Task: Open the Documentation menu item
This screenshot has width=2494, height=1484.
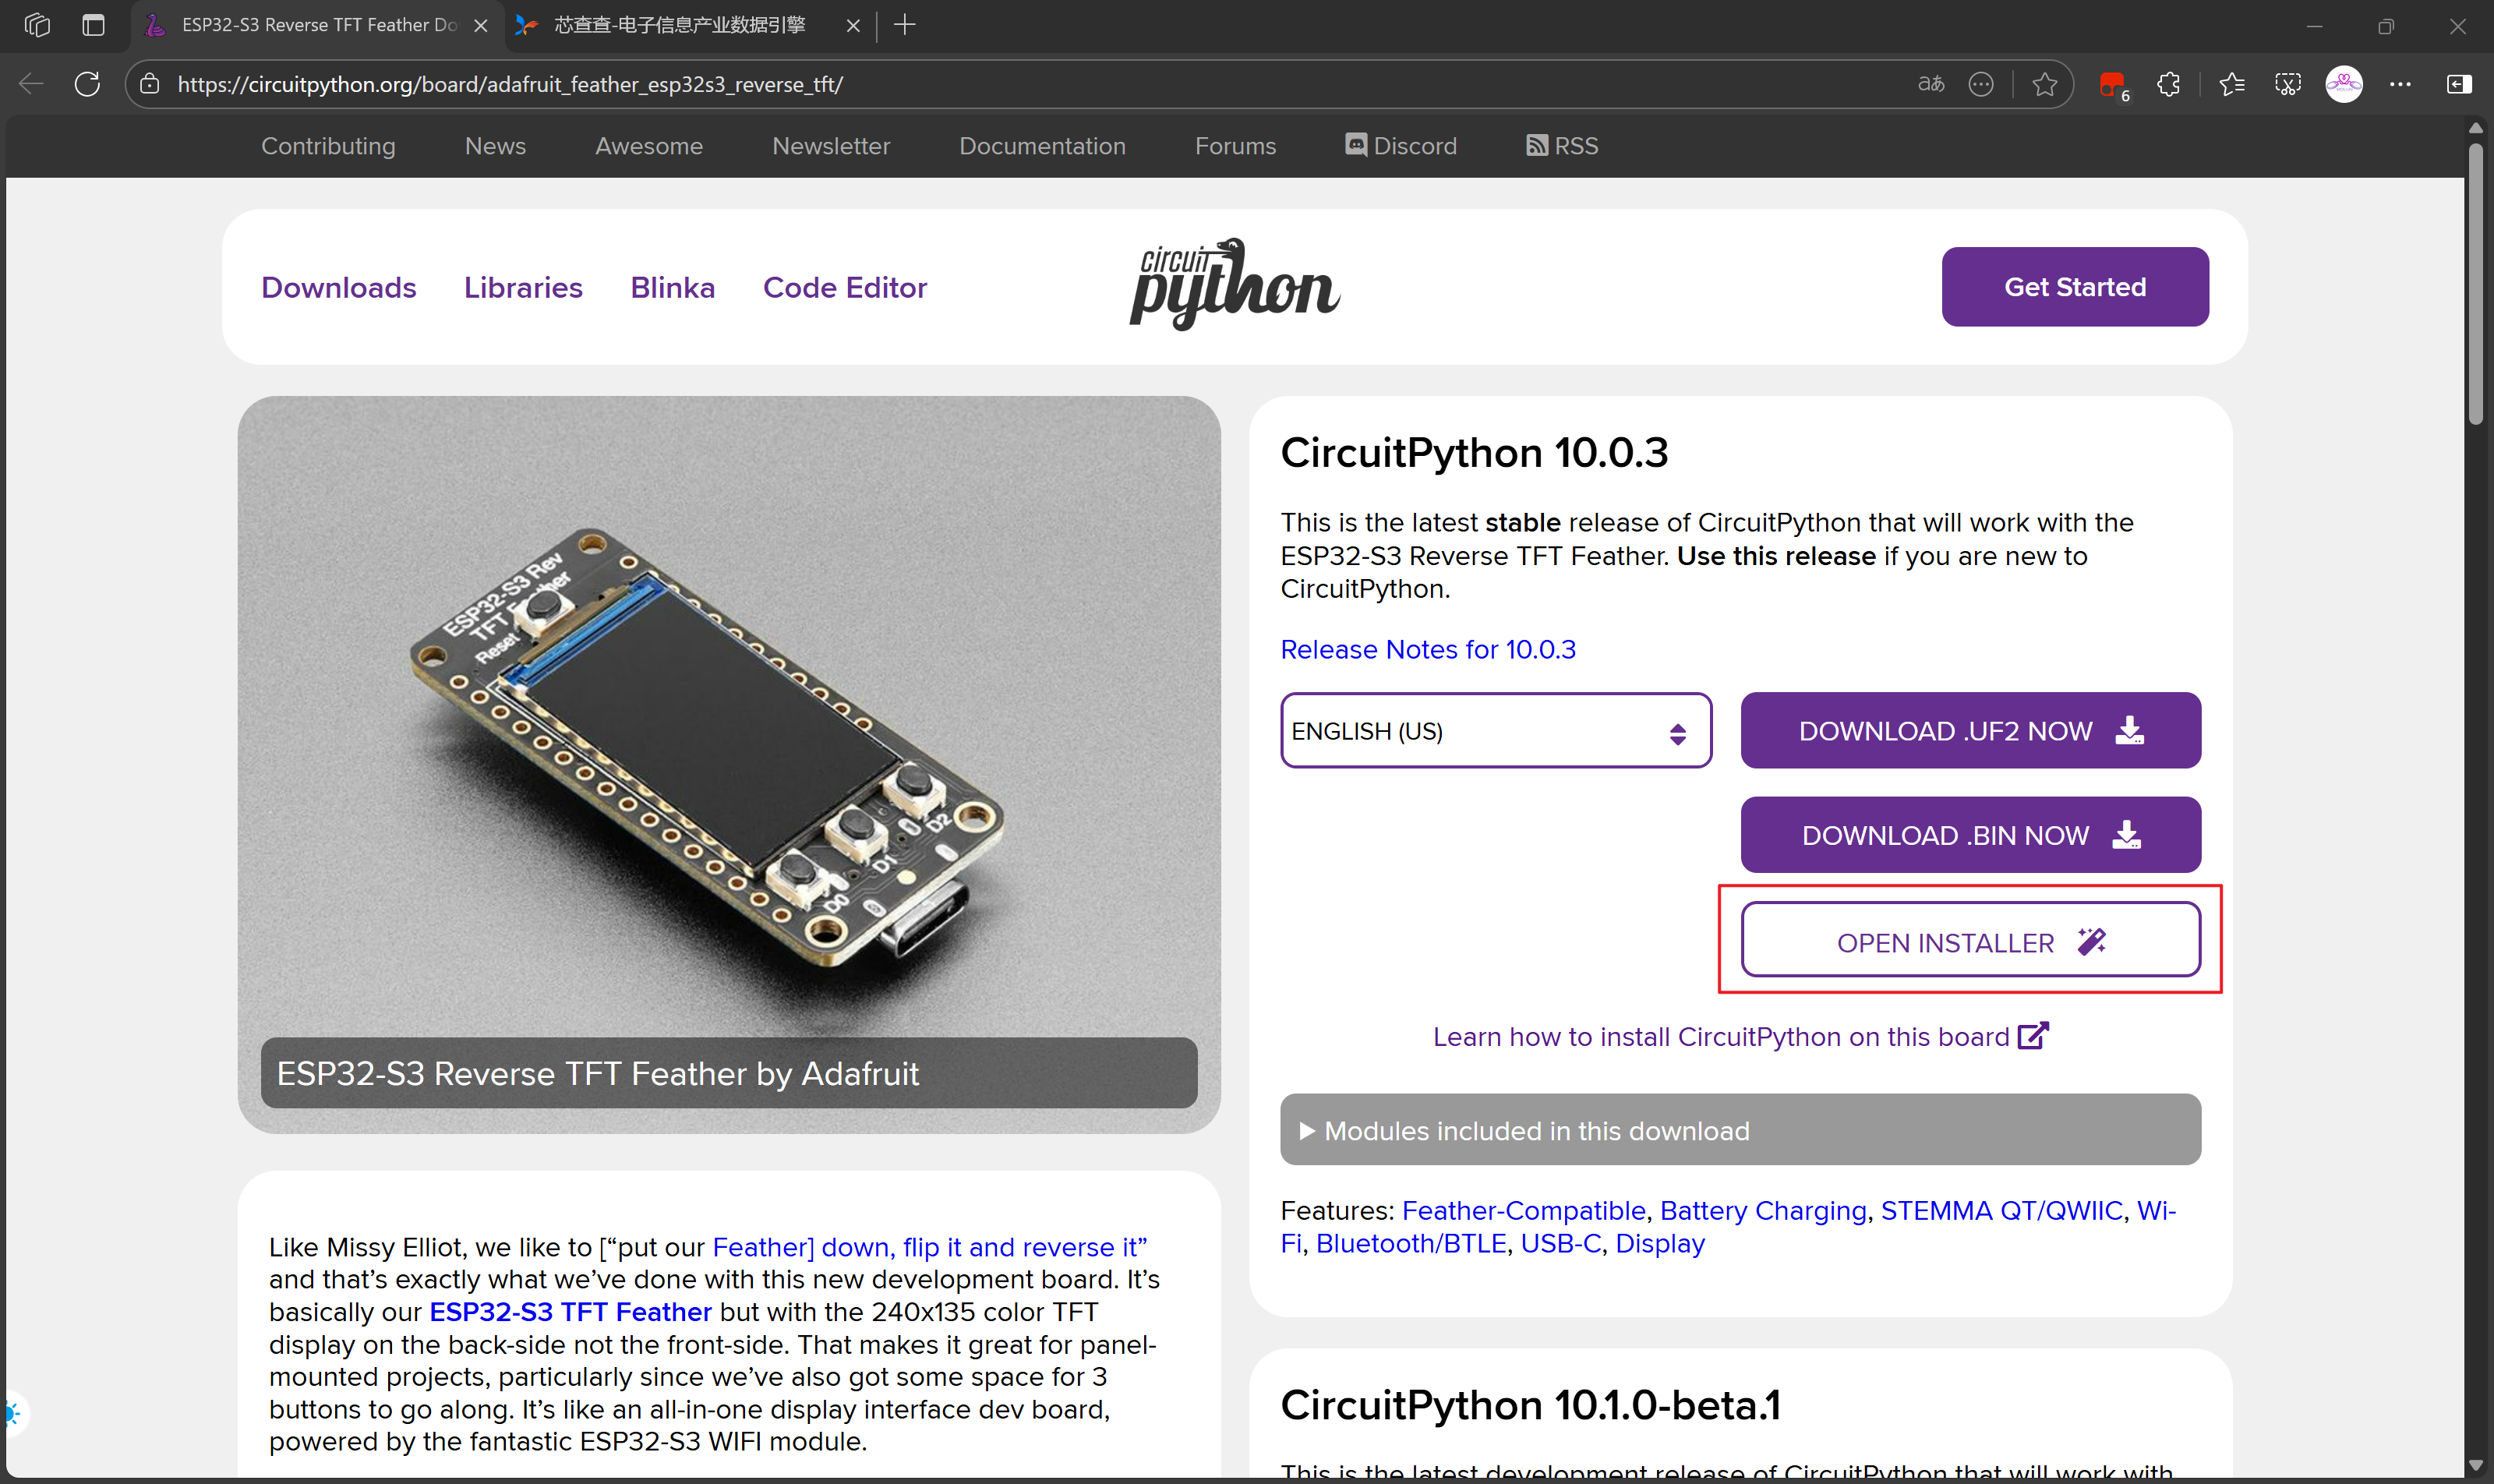Action: coord(1042,146)
